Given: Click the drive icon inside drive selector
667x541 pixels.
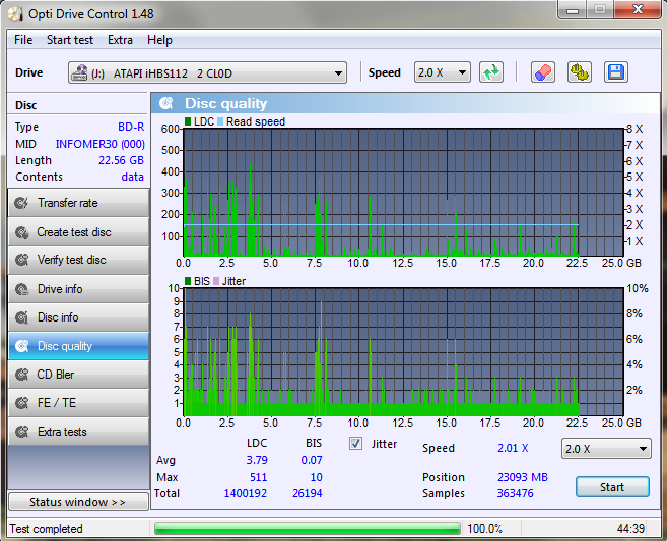Looking at the screenshot, I should click(79, 73).
